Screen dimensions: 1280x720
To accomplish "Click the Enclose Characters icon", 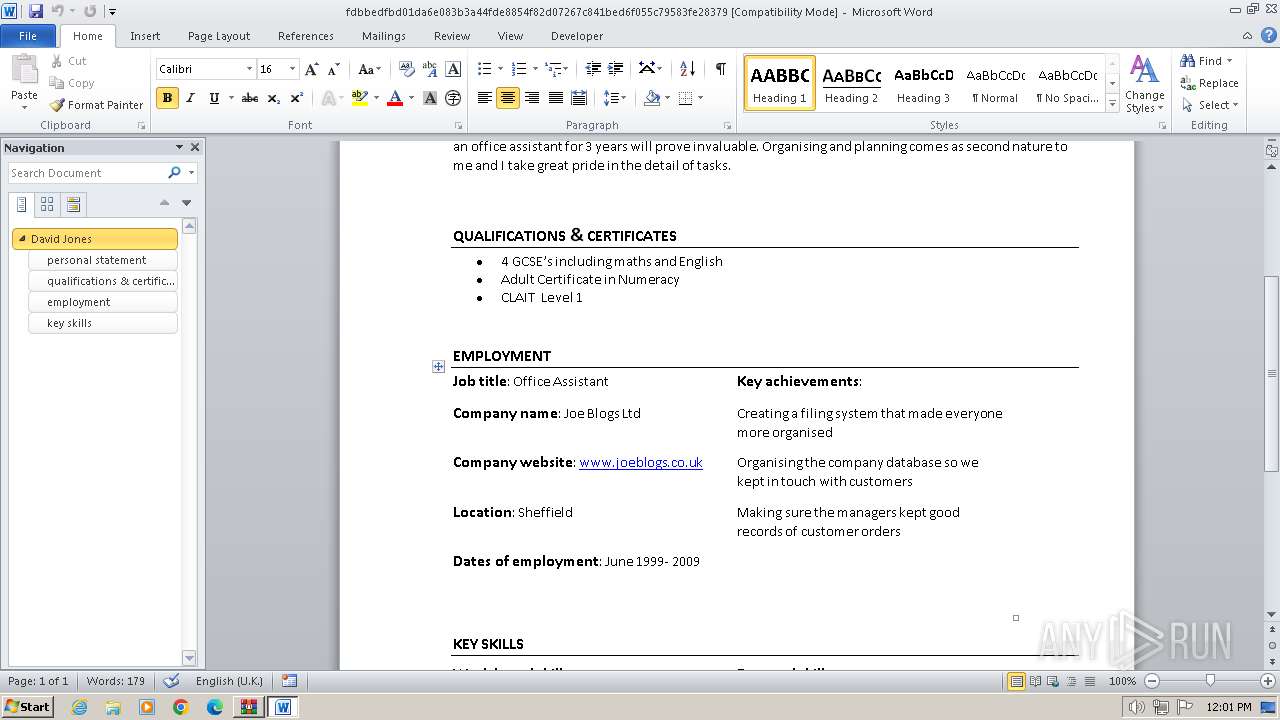I will pyautogui.click(x=453, y=98).
